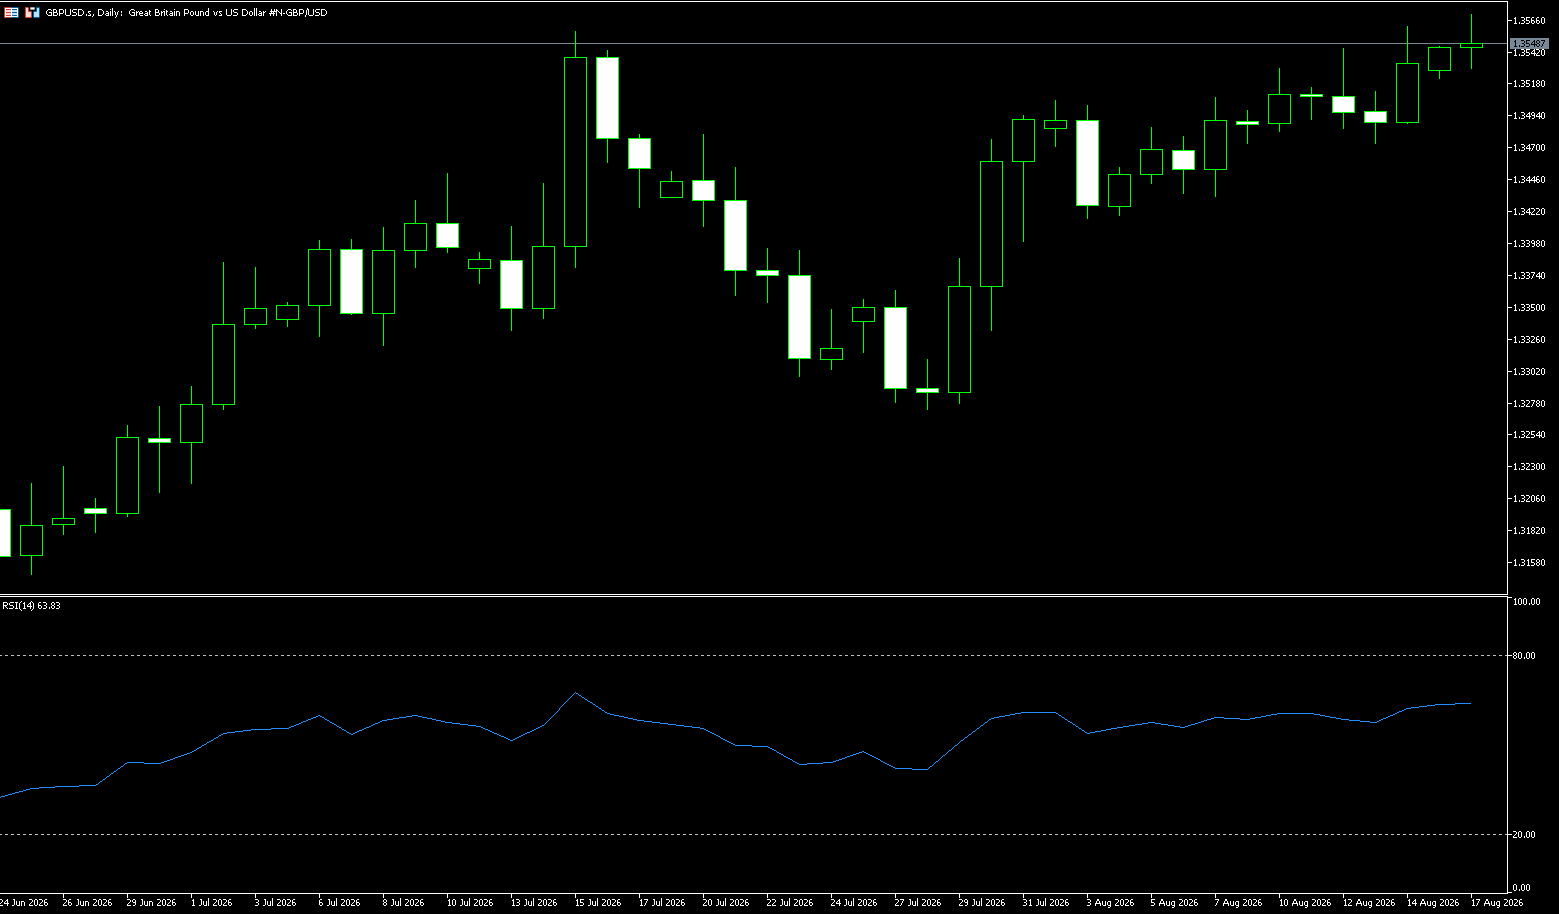This screenshot has height=914, width=1559.
Task: Click the 10 Aug 2026 date label
Action: coord(1305,903)
